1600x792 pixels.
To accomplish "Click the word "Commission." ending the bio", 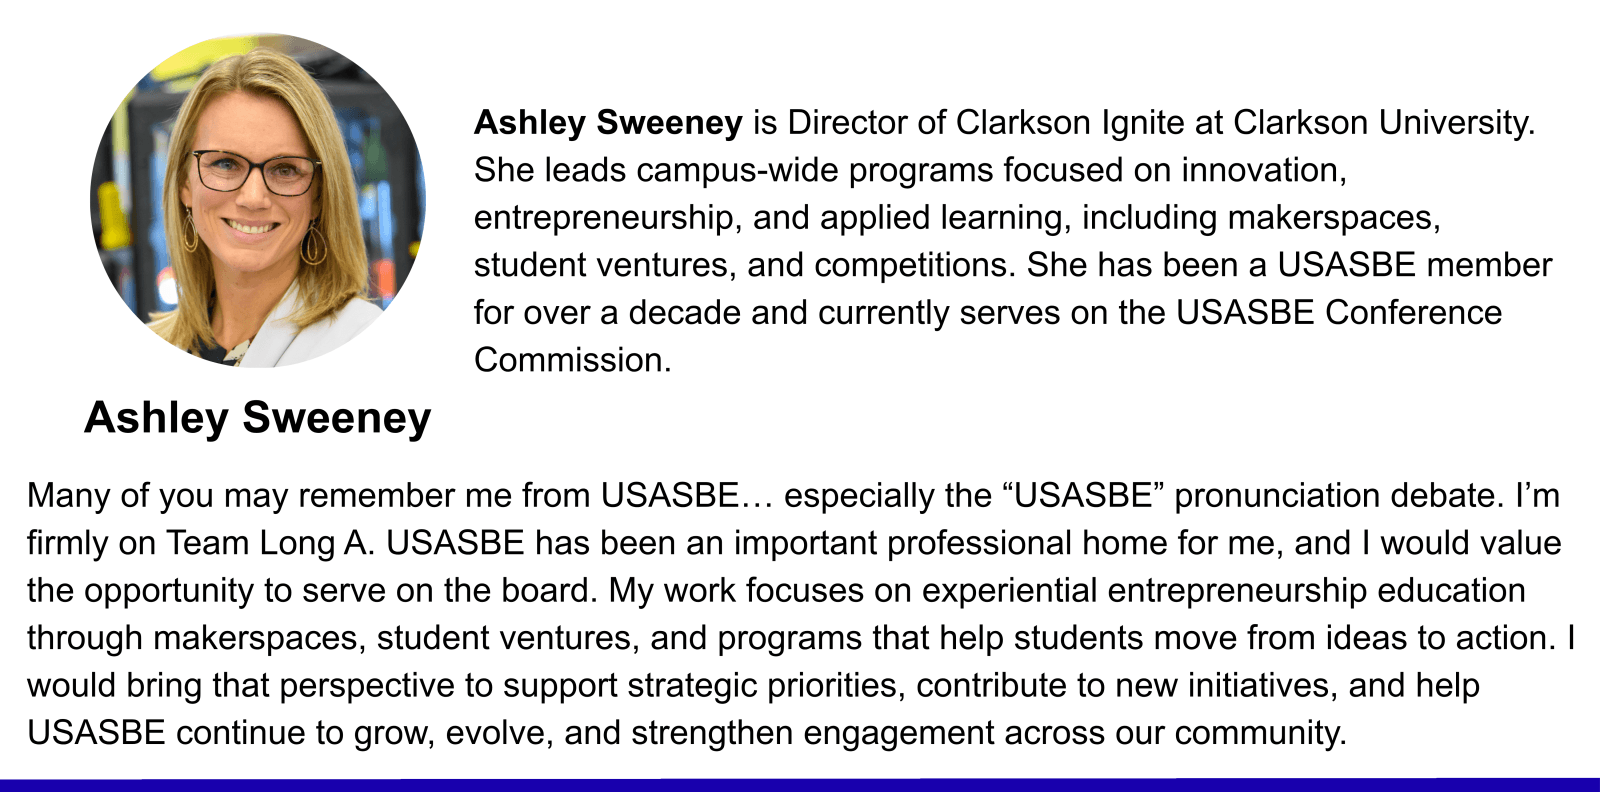I will [572, 360].
